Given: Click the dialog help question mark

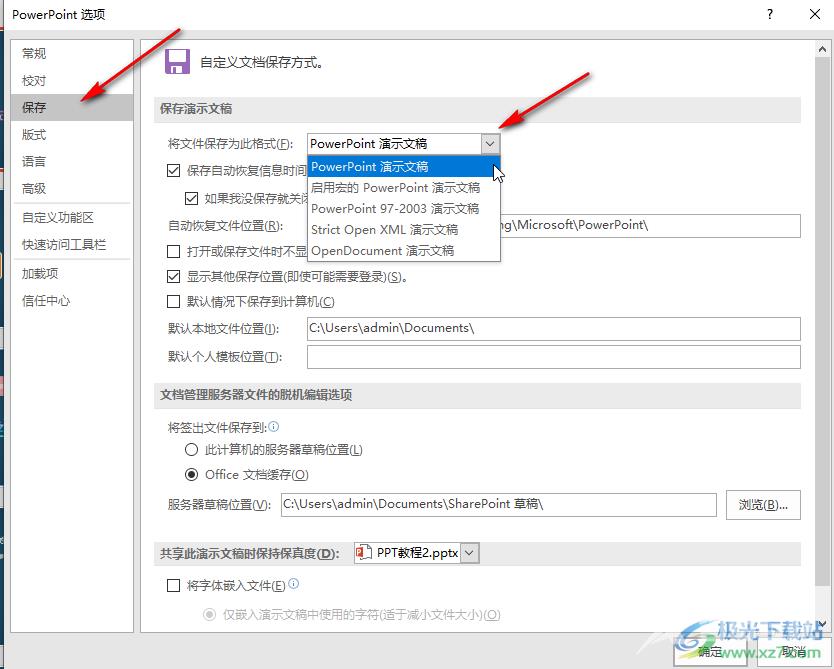Looking at the screenshot, I should (x=770, y=14).
